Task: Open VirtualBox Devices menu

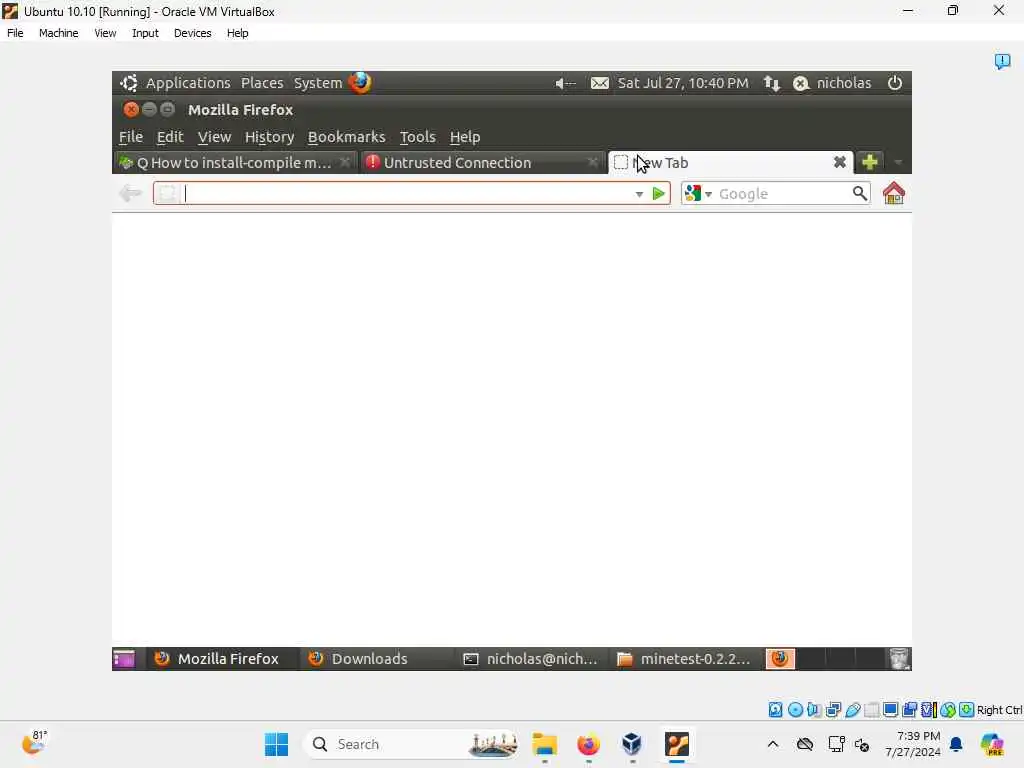Action: 192,33
